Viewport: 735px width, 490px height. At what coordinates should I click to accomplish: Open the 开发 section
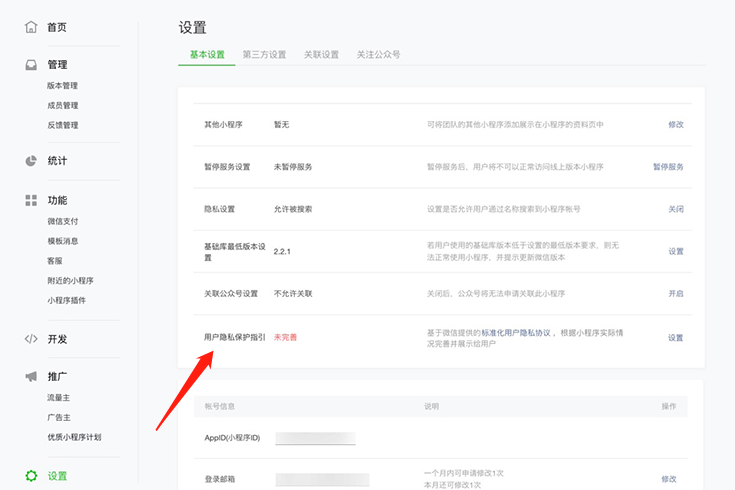point(57,339)
